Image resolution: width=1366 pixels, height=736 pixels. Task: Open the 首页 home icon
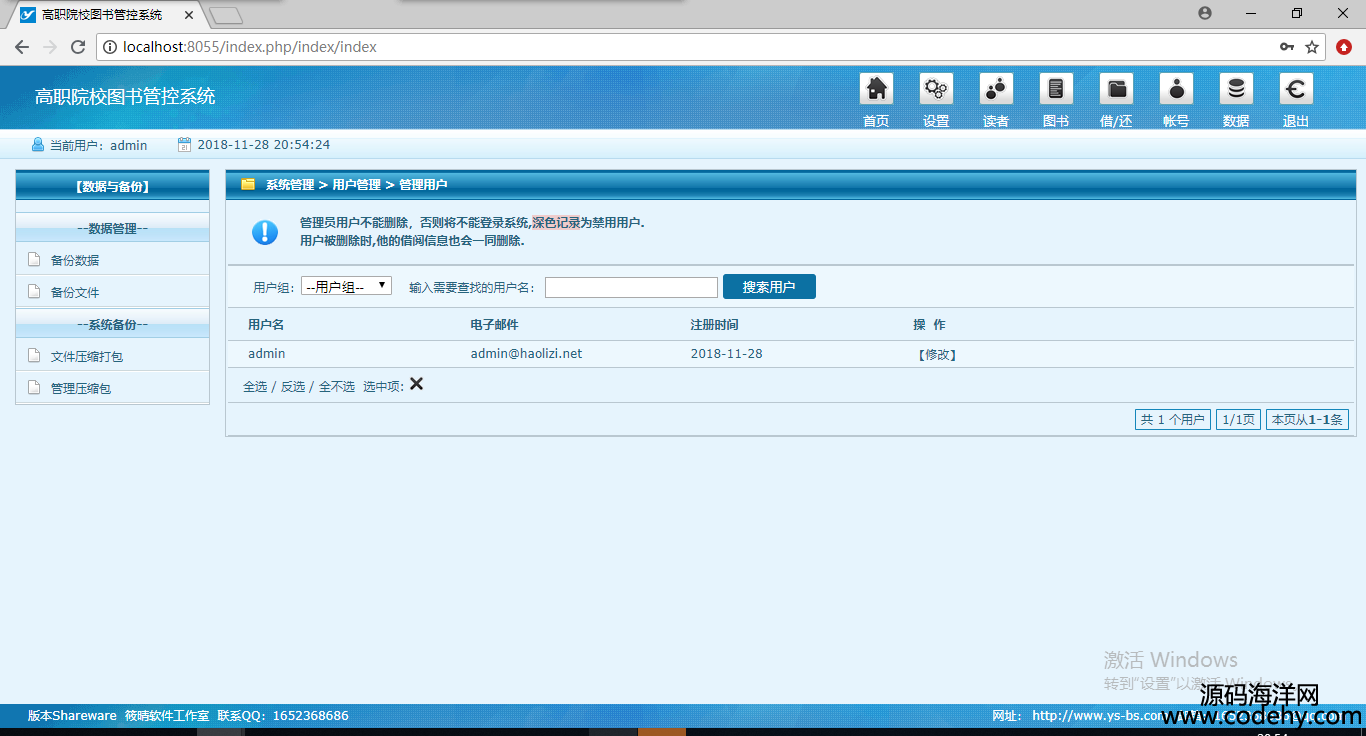876,90
